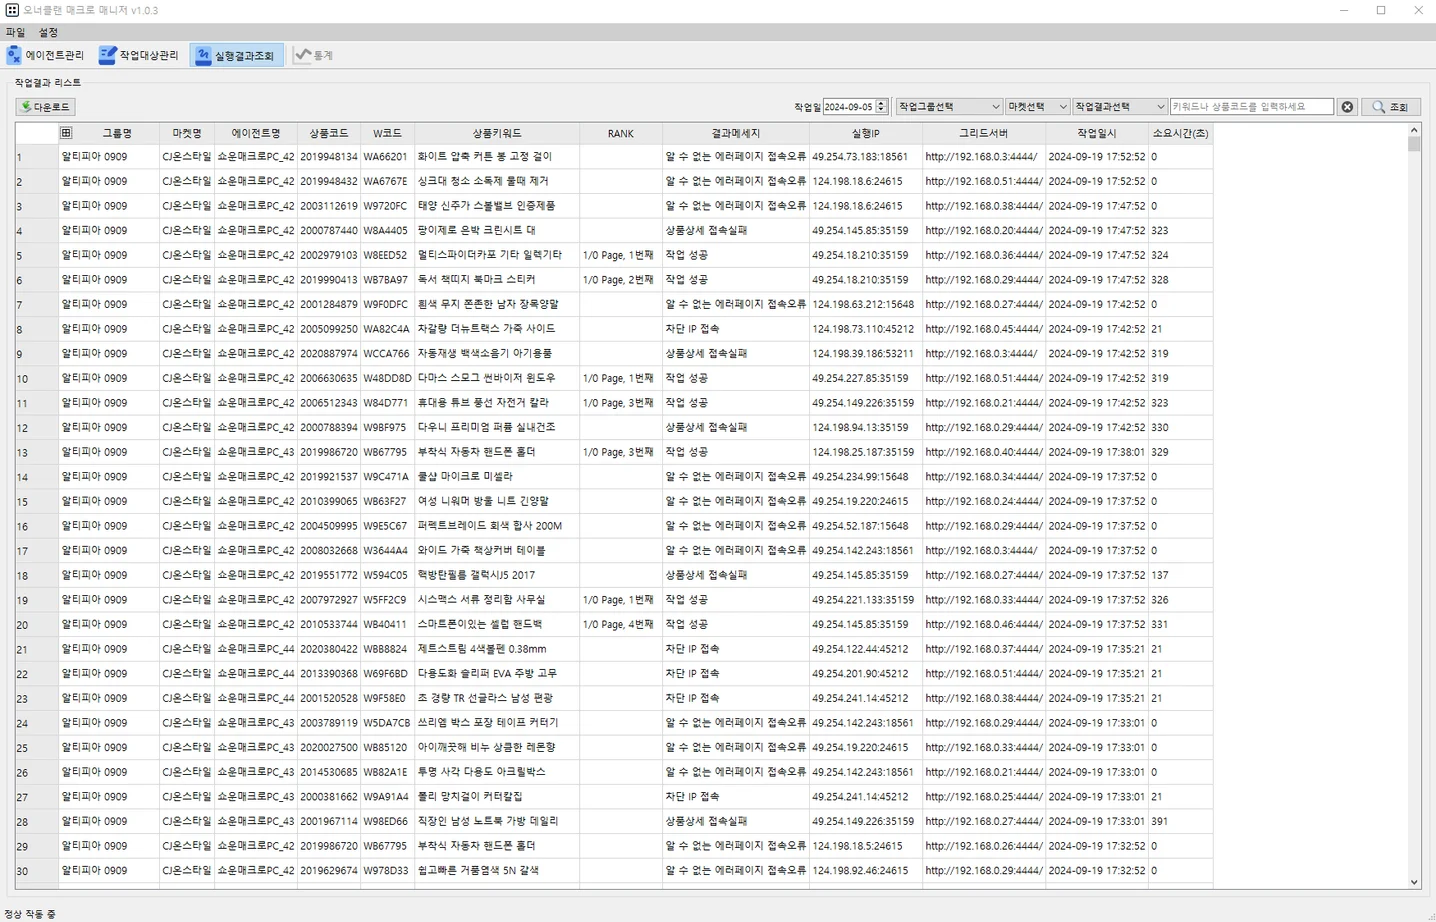Click the scroll-down arrow of the table scrollbar

pyautogui.click(x=1414, y=882)
